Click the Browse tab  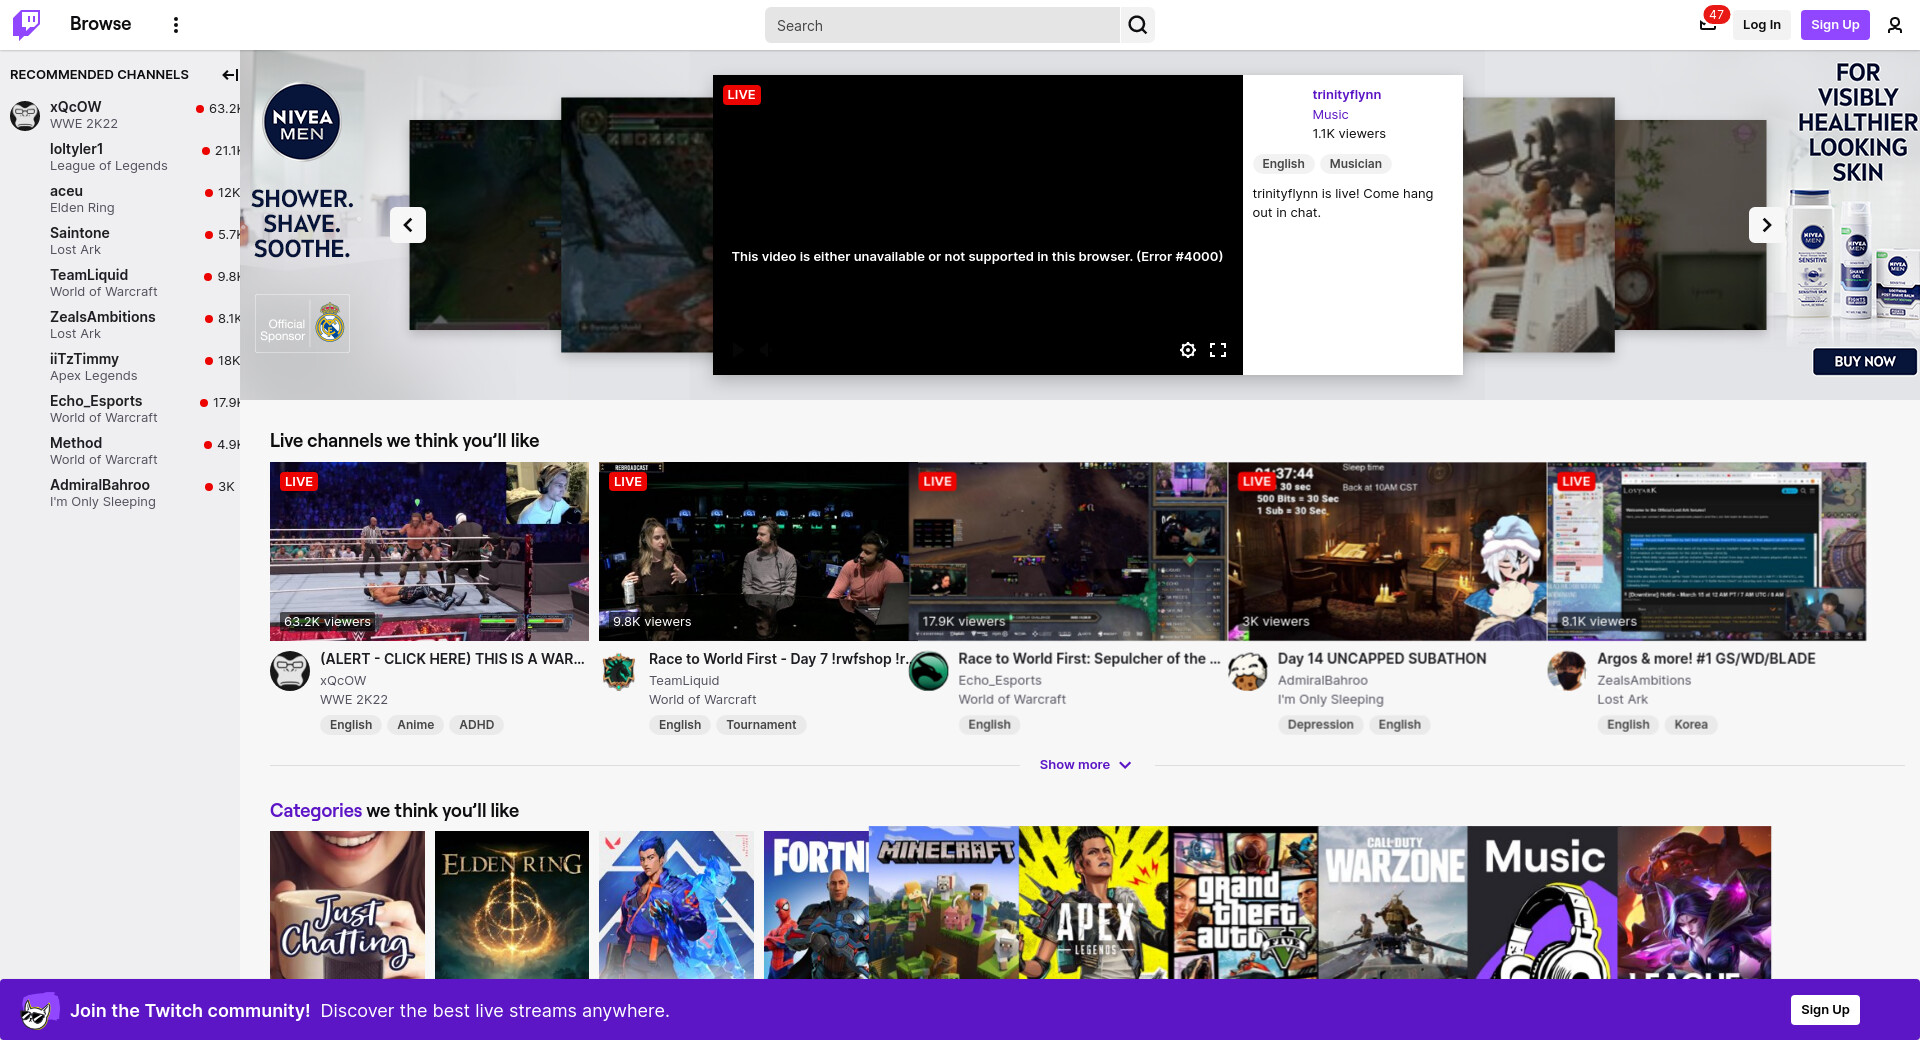(x=100, y=24)
